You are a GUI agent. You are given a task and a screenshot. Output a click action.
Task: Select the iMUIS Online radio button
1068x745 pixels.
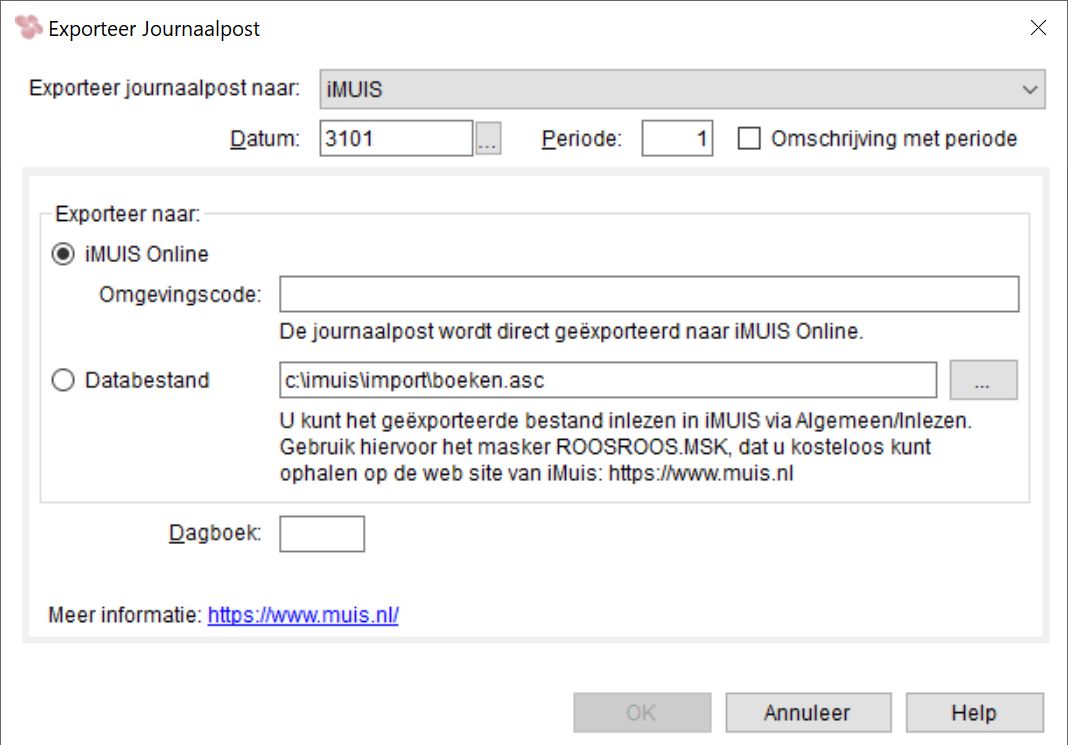(63, 254)
